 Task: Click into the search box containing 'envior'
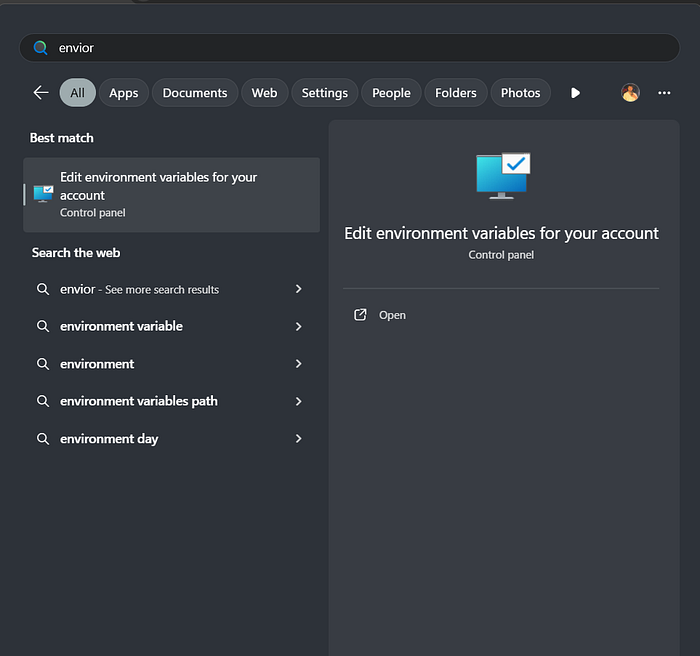coord(350,48)
